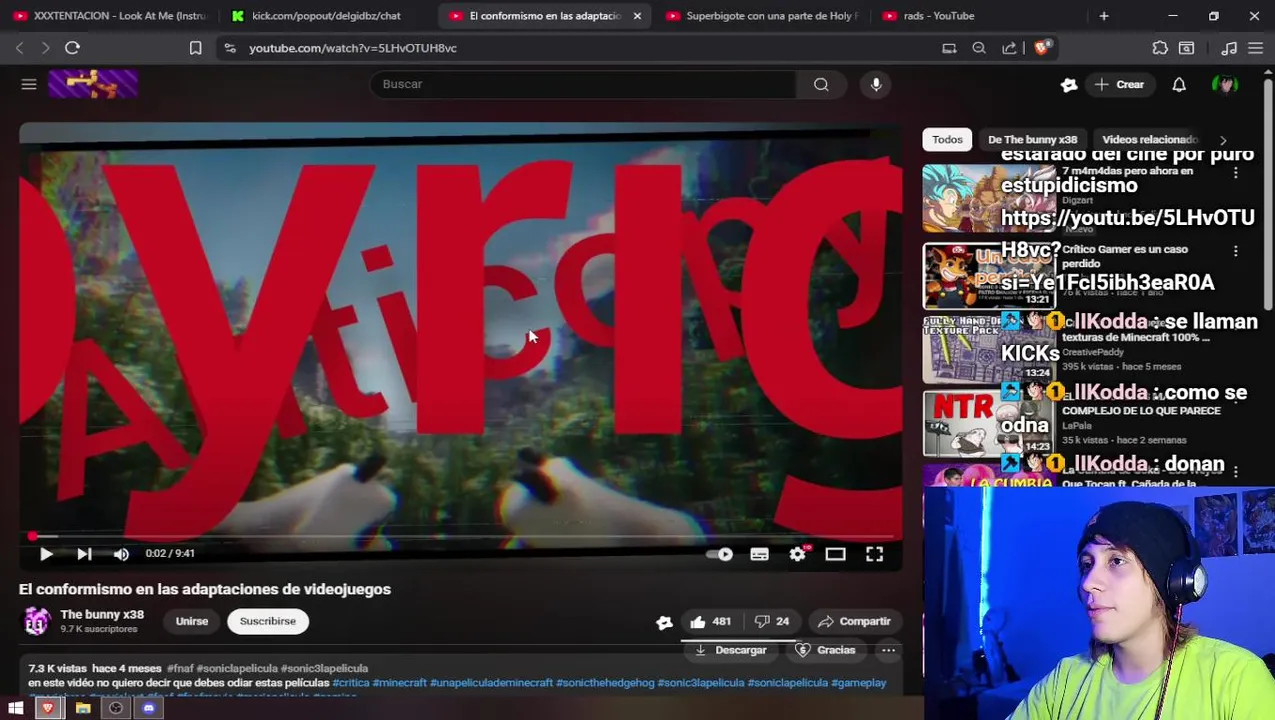The width and height of the screenshot is (1275, 720).
Task: Focus the Buscar search field
Action: tap(583, 85)
